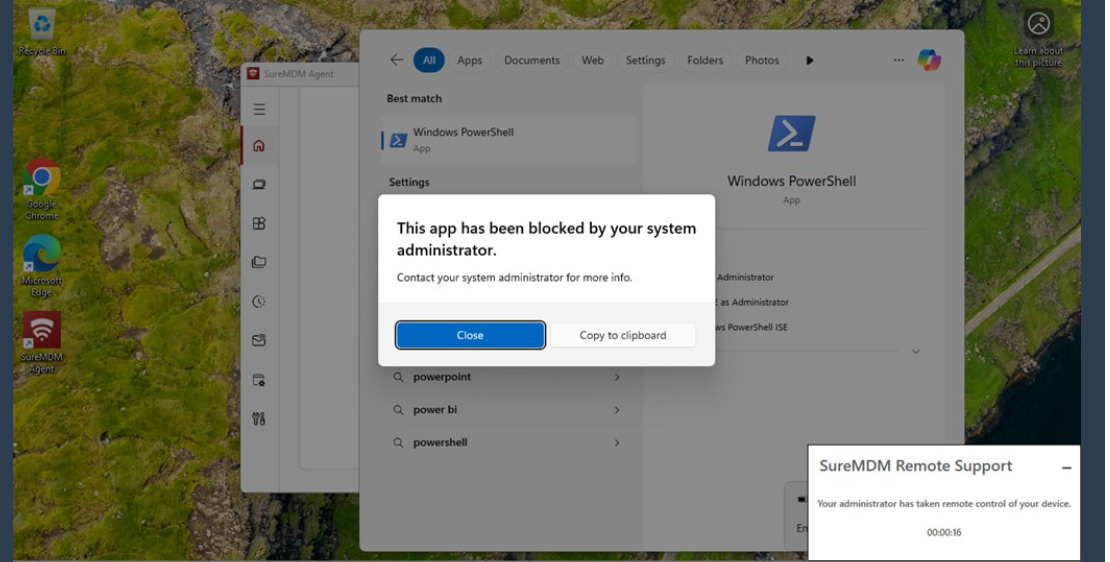
Task: Click the Copilot icon in search panel
Action: click(929, 60)
